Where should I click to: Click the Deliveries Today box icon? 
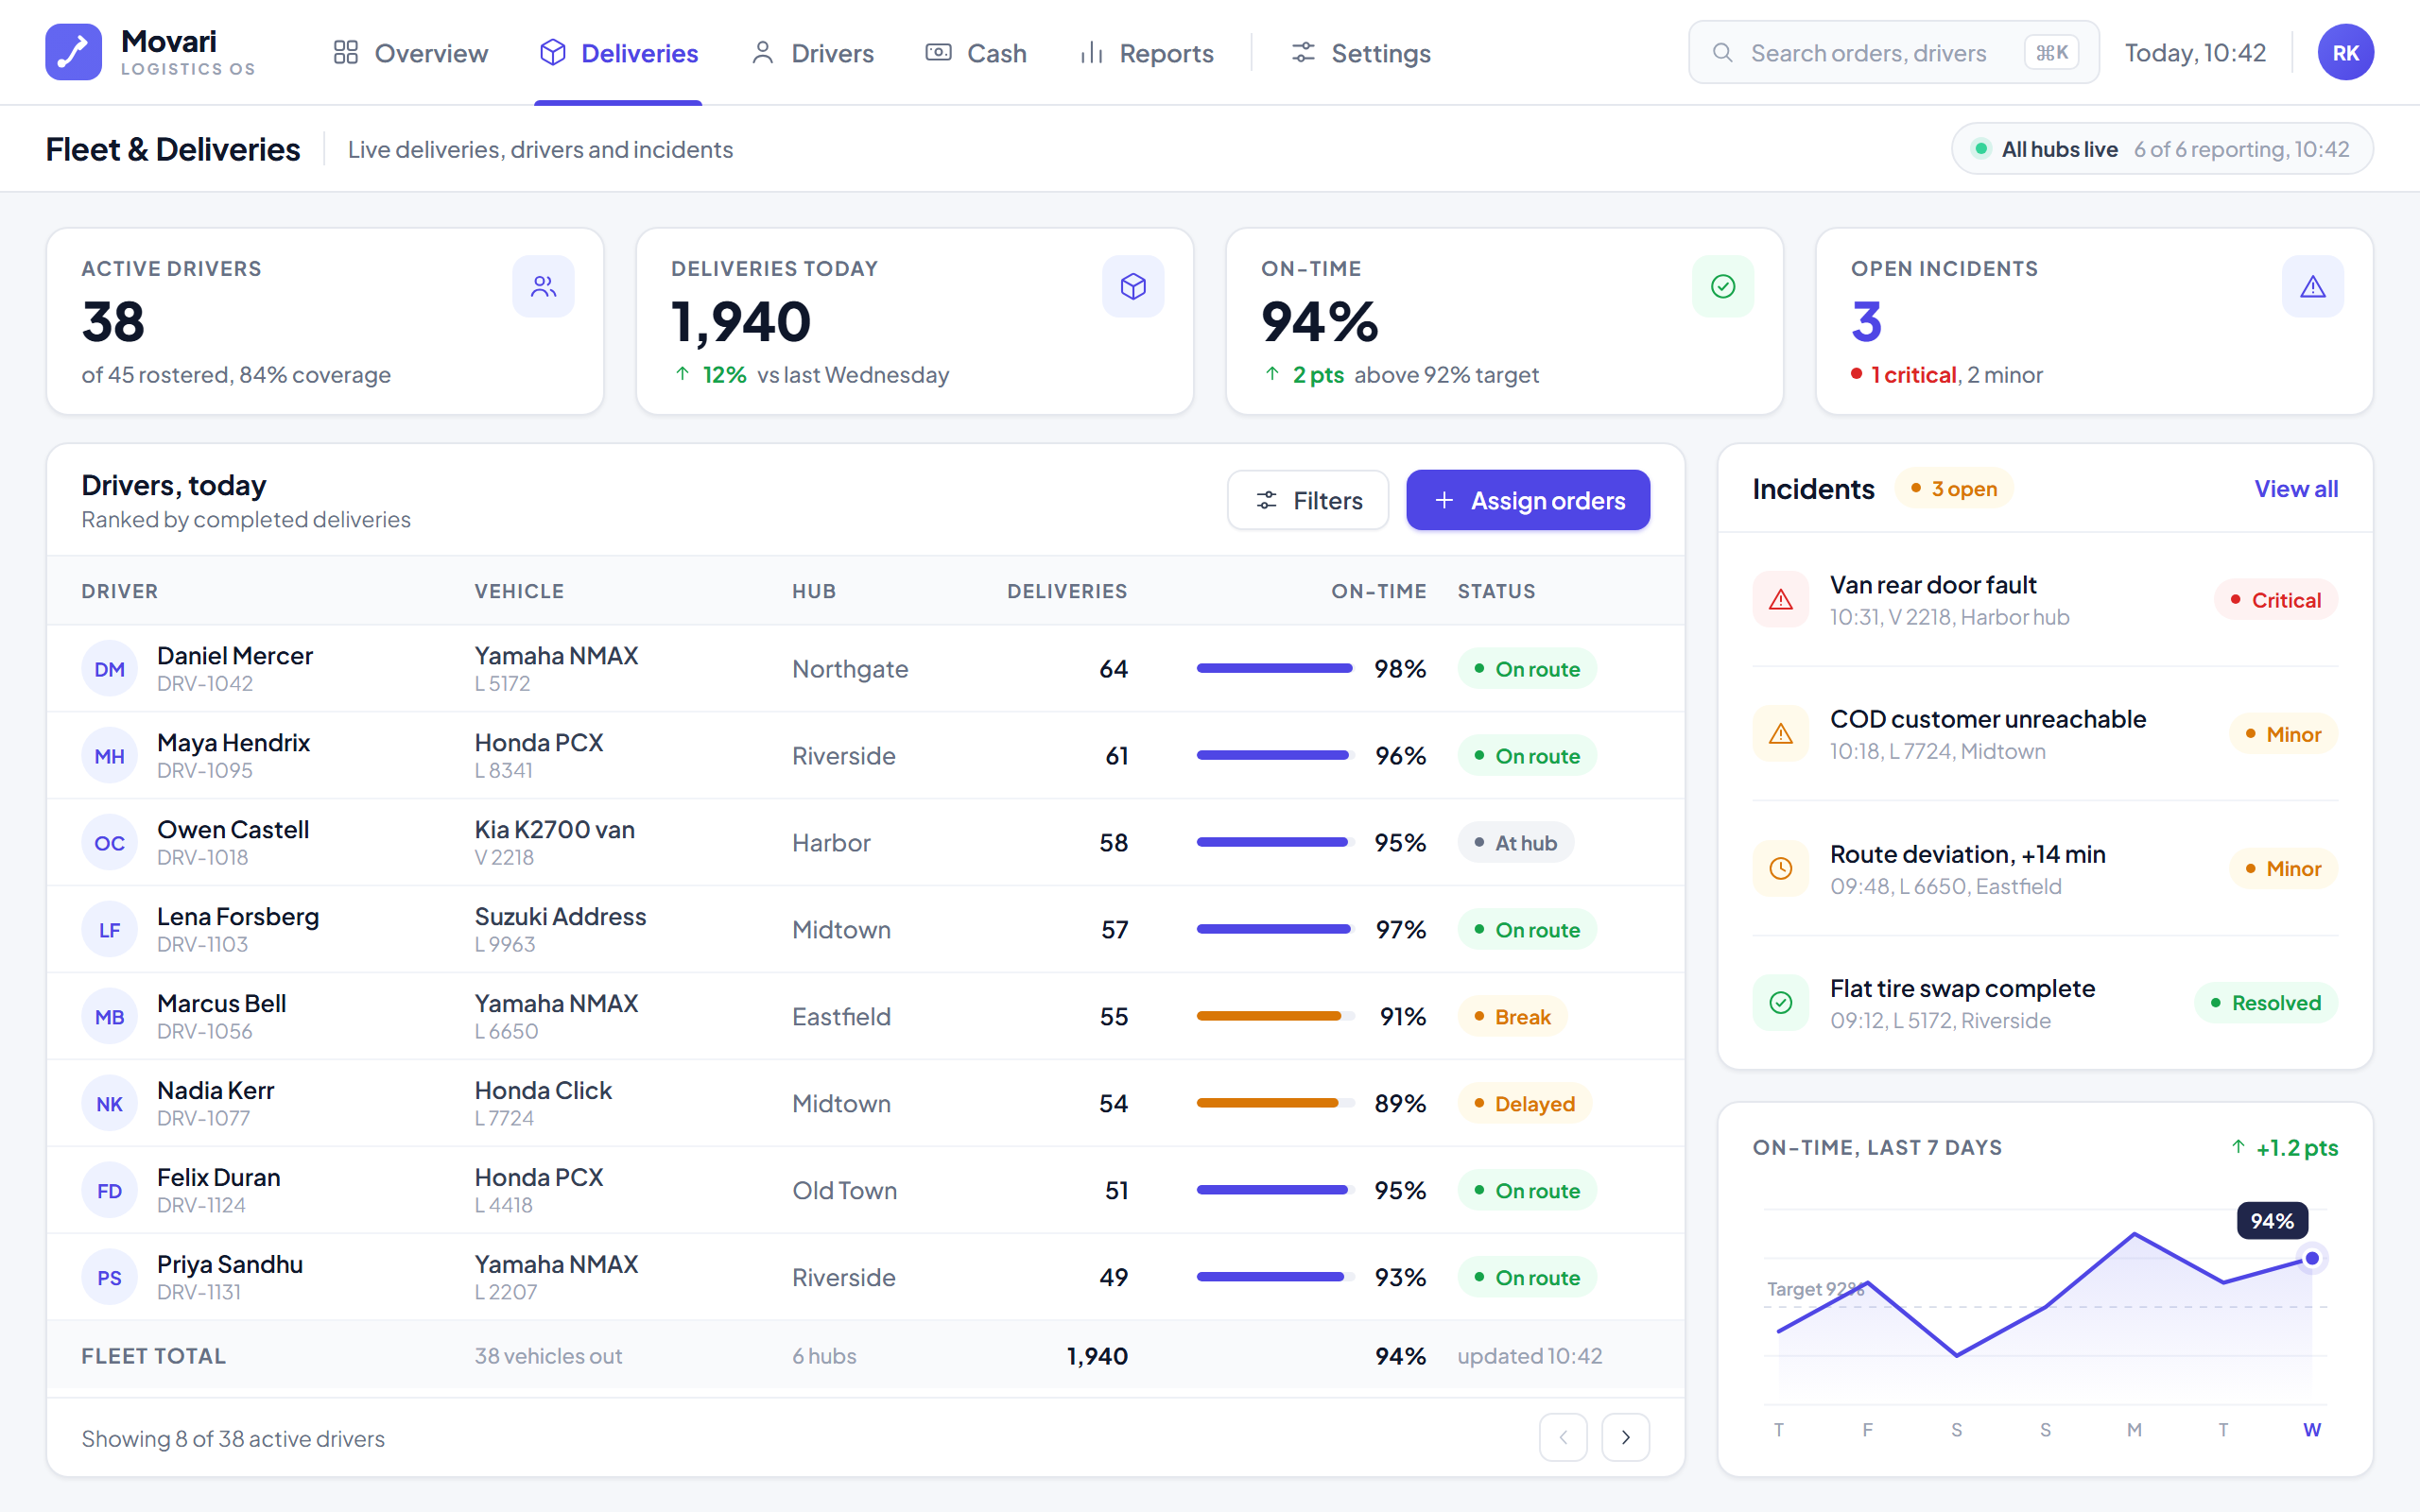[1133, 287]
